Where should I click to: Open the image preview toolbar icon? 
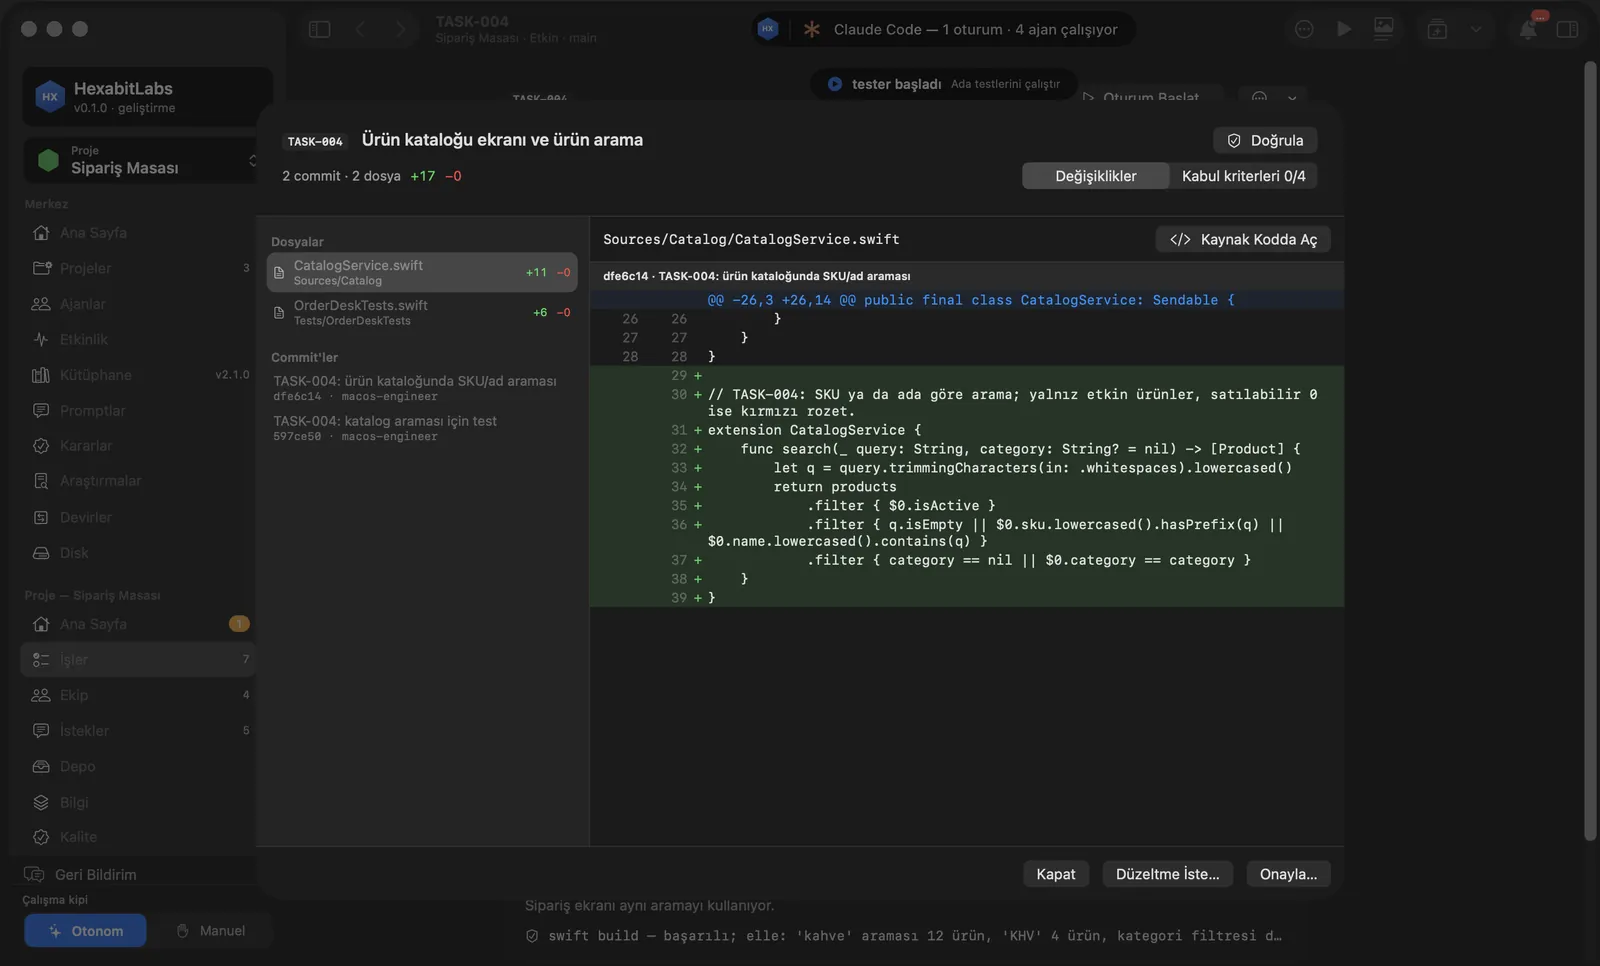[1383, 29]
